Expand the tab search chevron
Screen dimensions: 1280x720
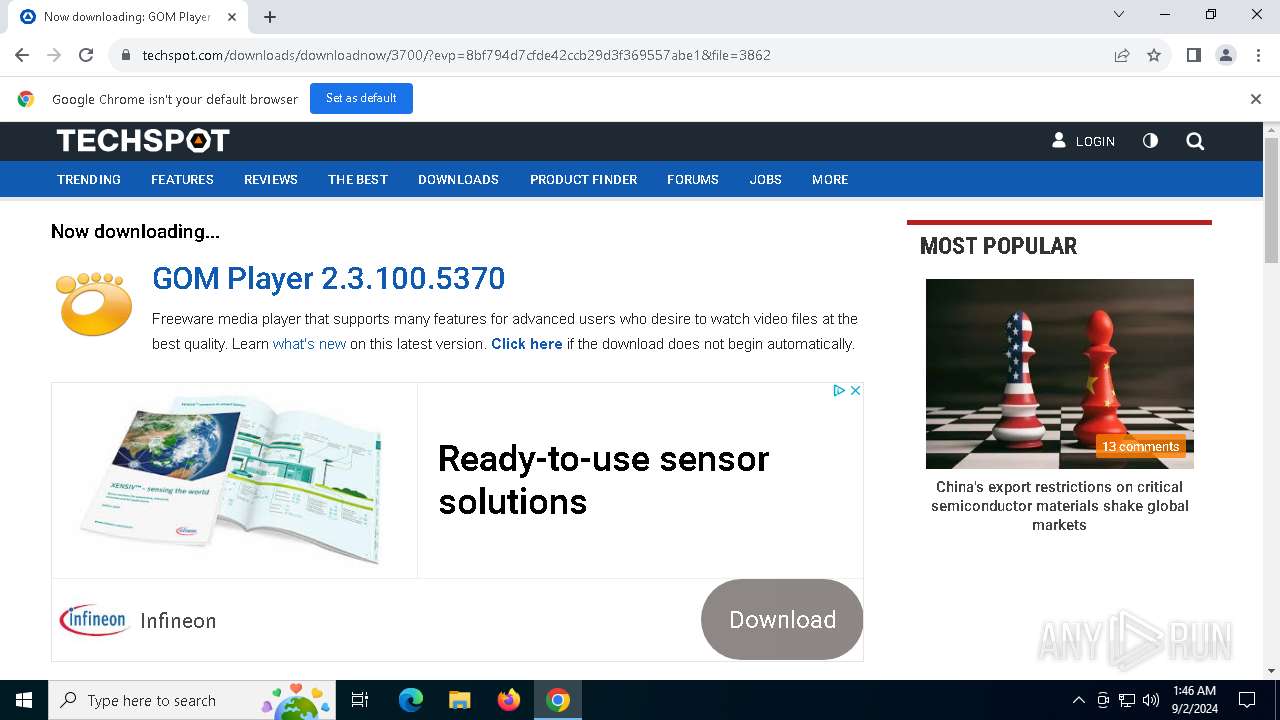pyautogui.click(x=1119, y=15)
